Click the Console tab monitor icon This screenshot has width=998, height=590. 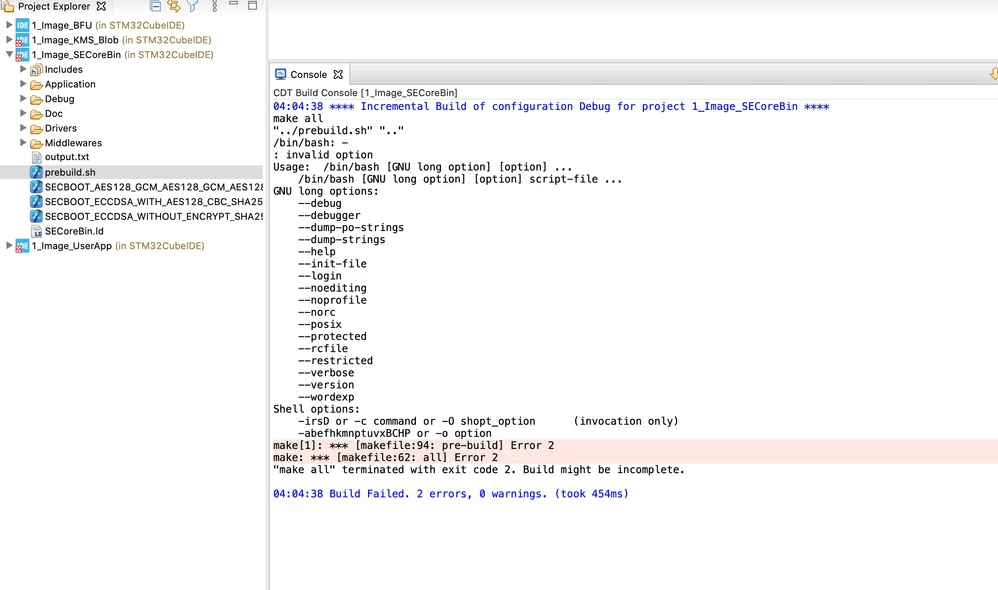[280, 74]
